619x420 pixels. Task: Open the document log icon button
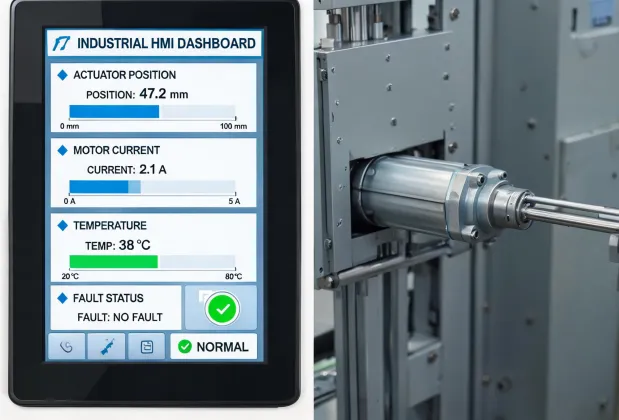click(147, 347)
